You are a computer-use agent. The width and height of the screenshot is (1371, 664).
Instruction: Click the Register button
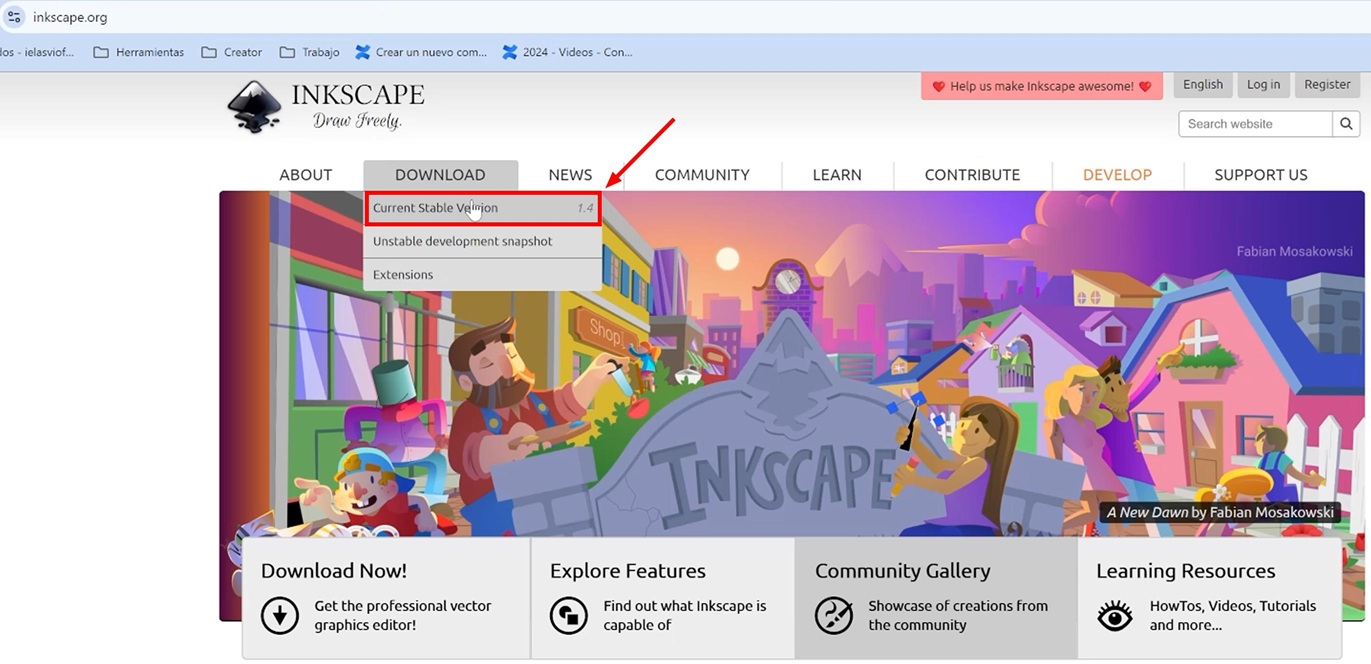click(1327, 84)
